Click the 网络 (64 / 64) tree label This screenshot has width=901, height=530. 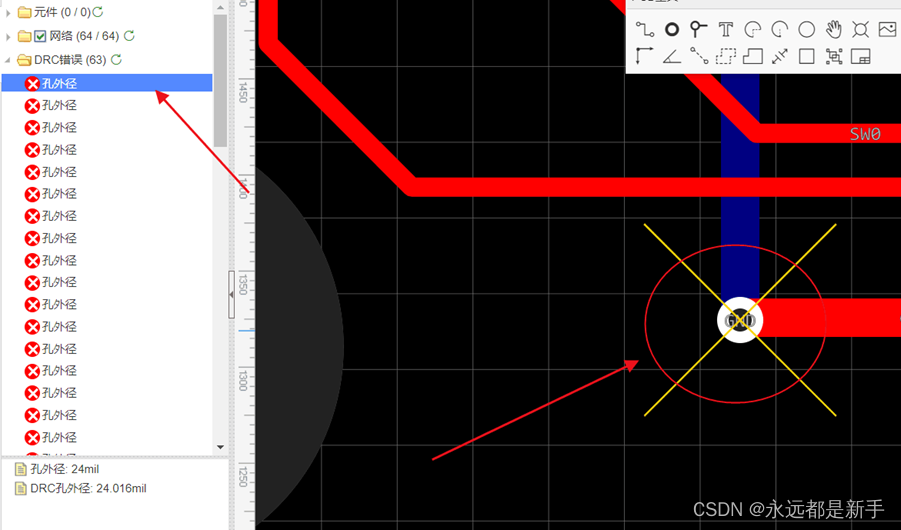(84, 36)
